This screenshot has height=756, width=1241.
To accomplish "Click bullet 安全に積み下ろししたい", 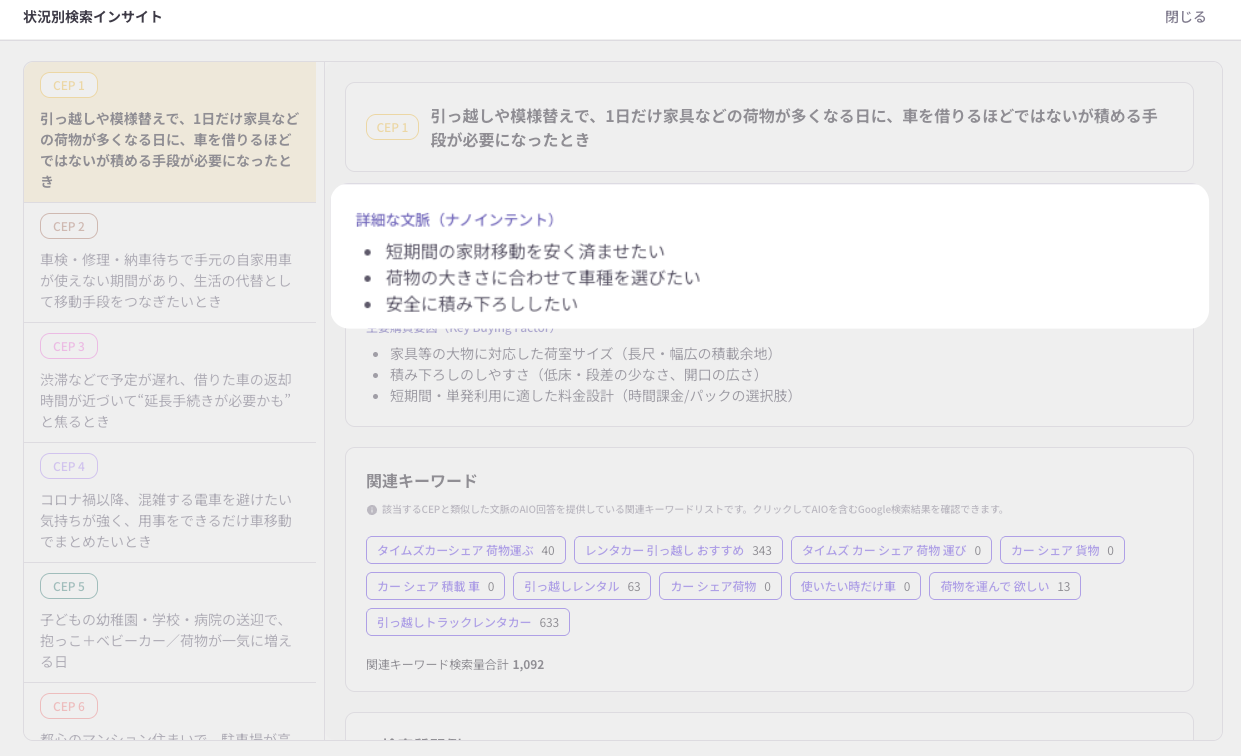I will point(482,303).
